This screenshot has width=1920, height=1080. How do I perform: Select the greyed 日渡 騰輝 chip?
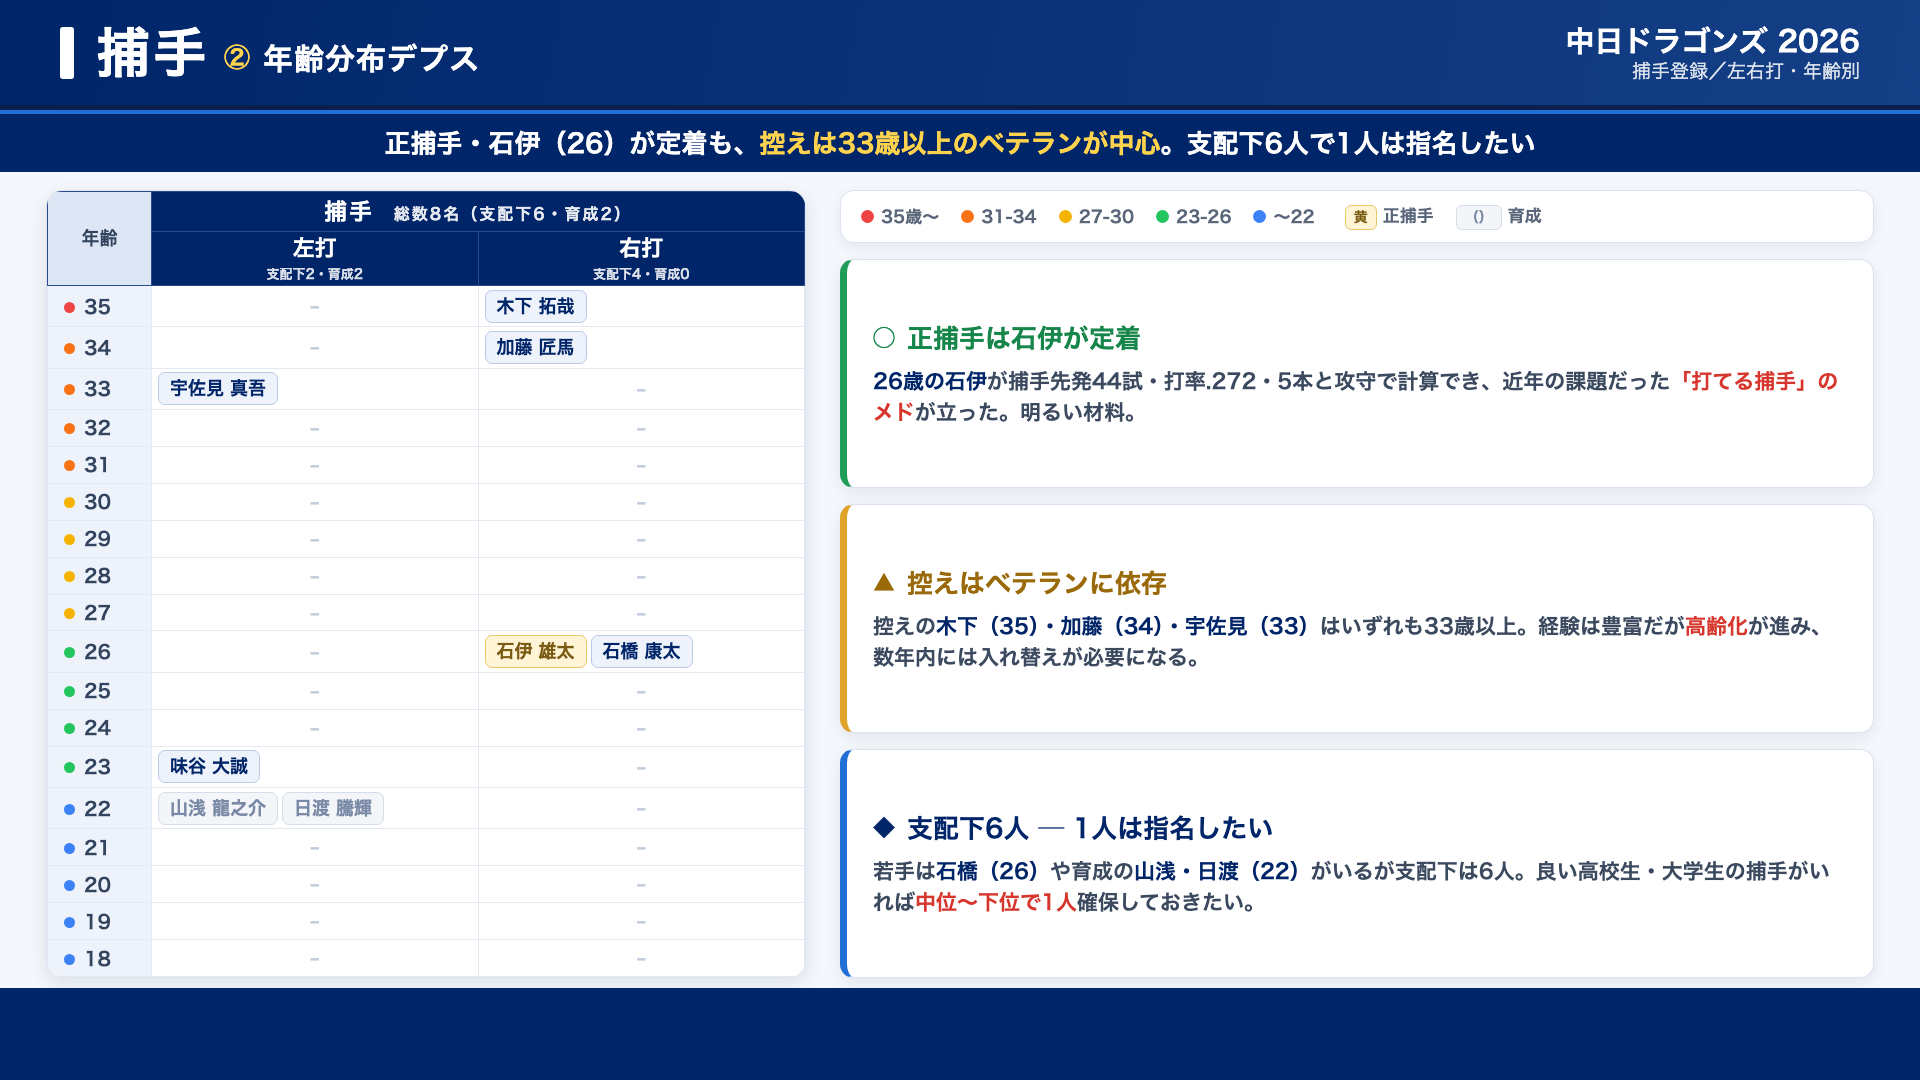coord(333,809)
